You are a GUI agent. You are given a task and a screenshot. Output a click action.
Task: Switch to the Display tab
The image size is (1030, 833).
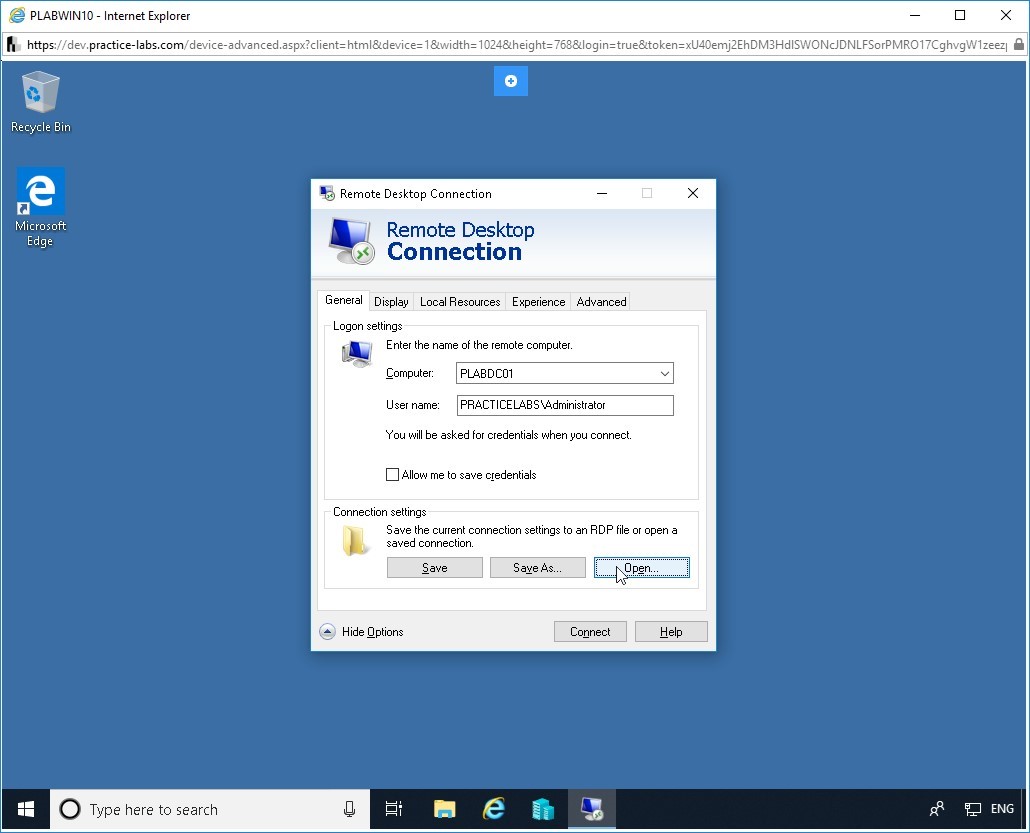392,302
